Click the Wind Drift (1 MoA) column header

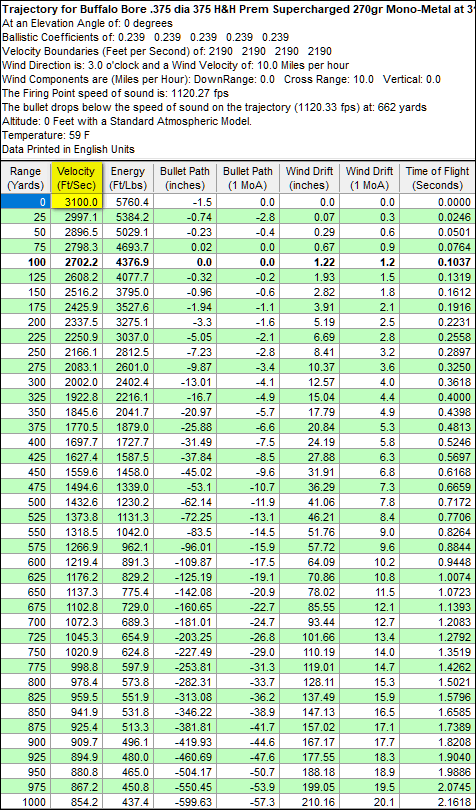370,177
